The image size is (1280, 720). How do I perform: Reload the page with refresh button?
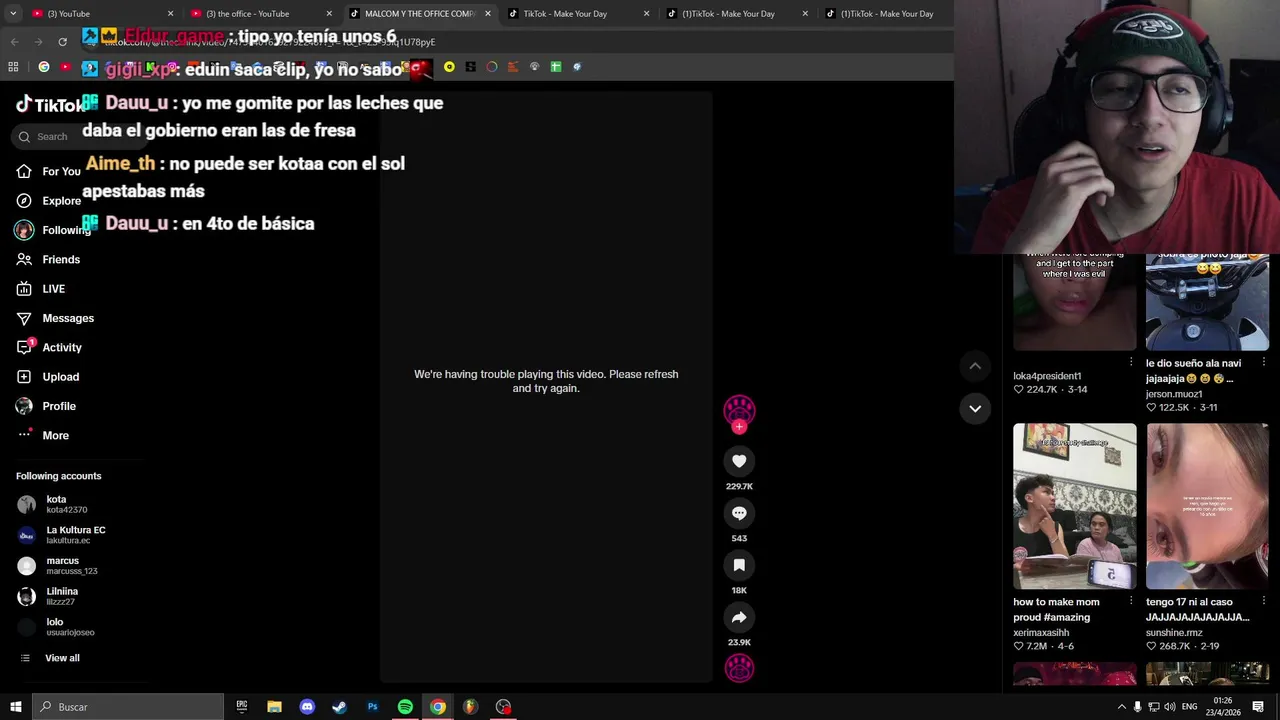pyautogui.click(x=62, y=42)
